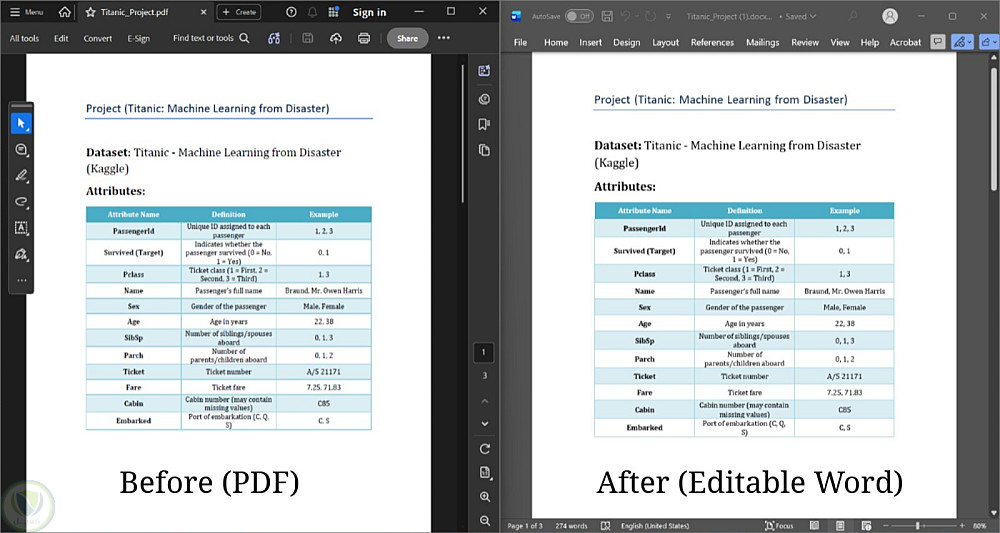The width and height of the screenshot is (1000, 533).
Task: Open the File tab in Word
Action: click(520, 42)
